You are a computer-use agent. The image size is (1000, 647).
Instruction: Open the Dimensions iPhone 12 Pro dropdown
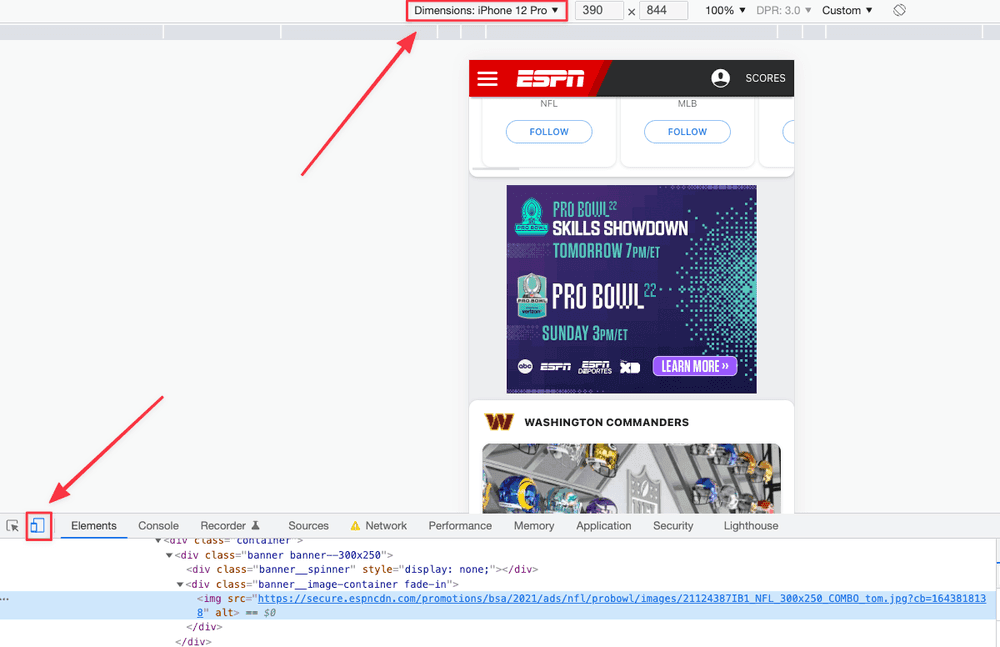tap(486, 10)
